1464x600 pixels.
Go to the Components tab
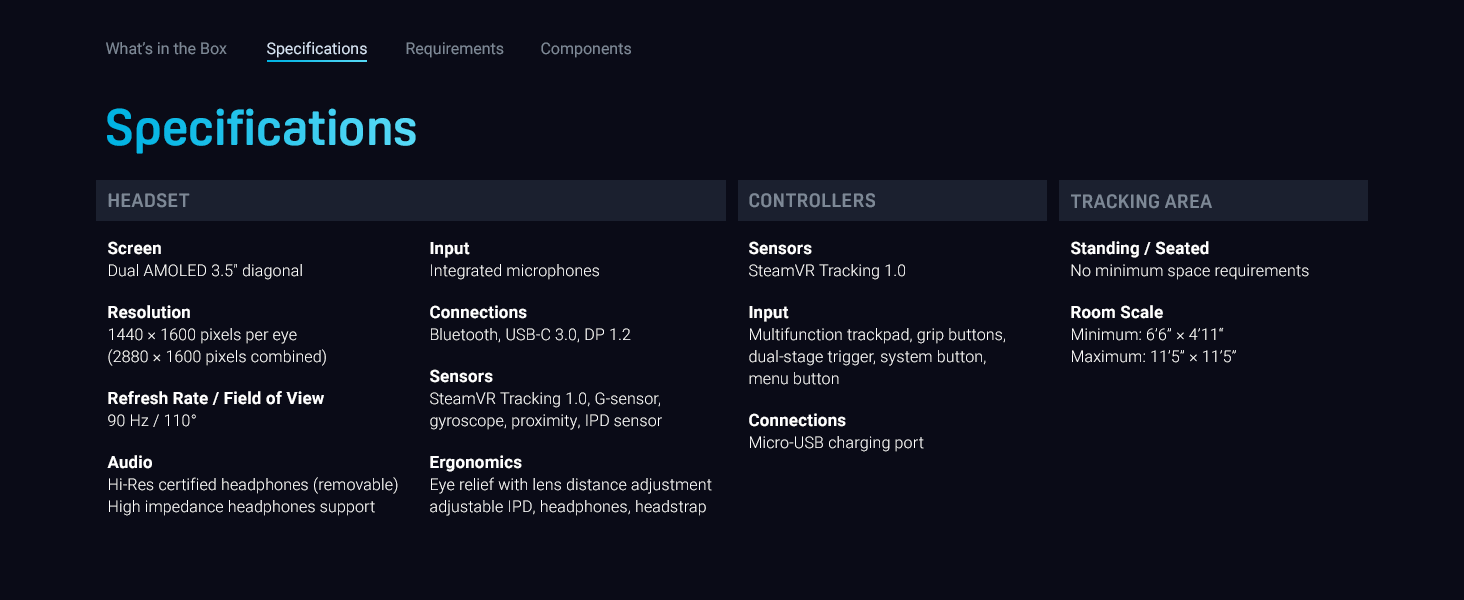point(585,49)
